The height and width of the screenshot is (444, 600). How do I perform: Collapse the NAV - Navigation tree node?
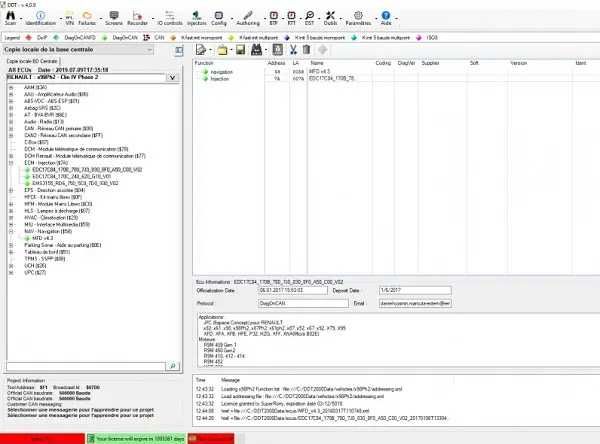11,231
